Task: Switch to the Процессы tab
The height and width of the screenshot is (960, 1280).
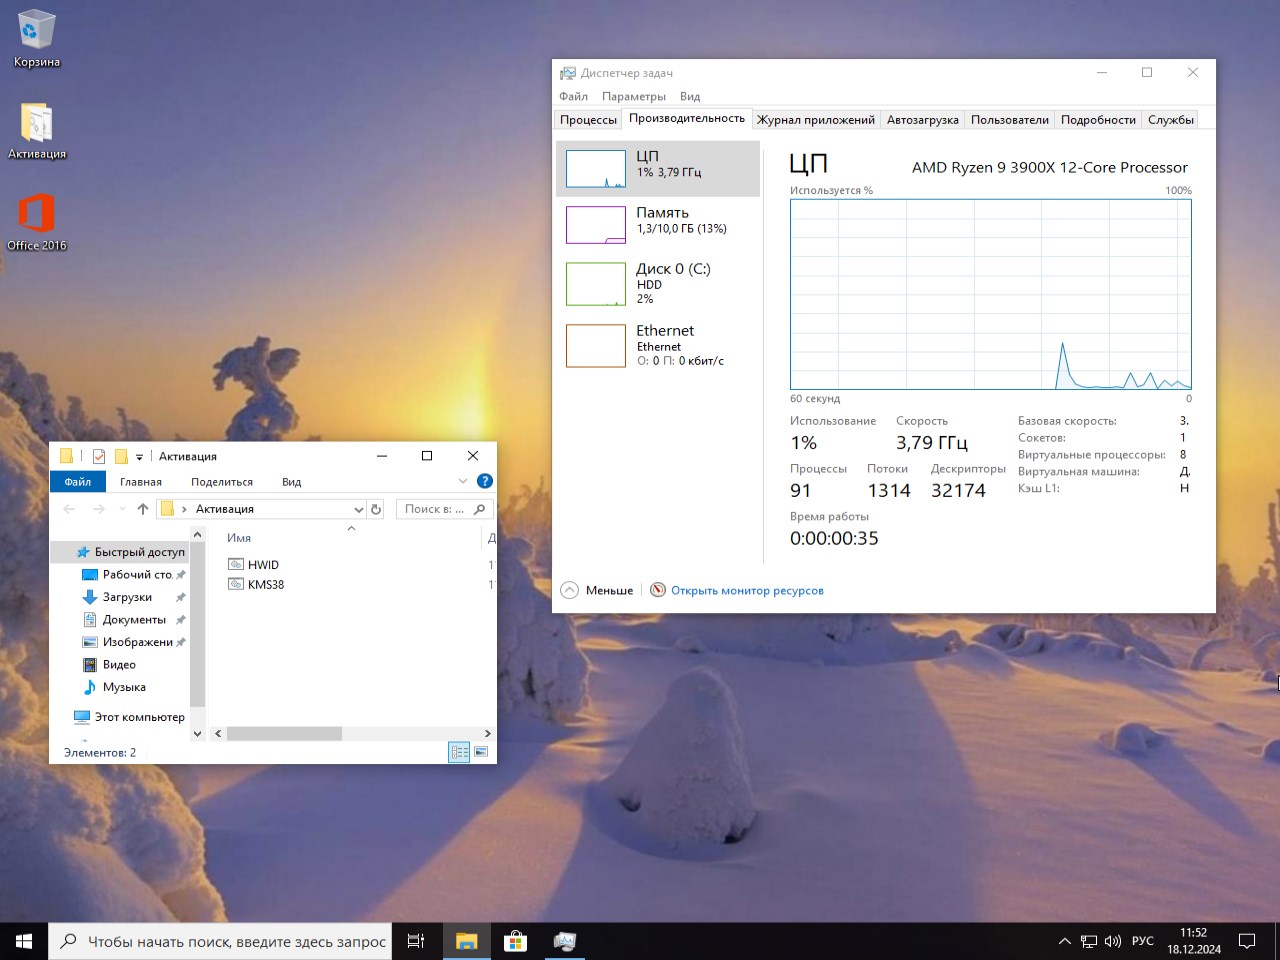Action: click(x=587, y=119)
